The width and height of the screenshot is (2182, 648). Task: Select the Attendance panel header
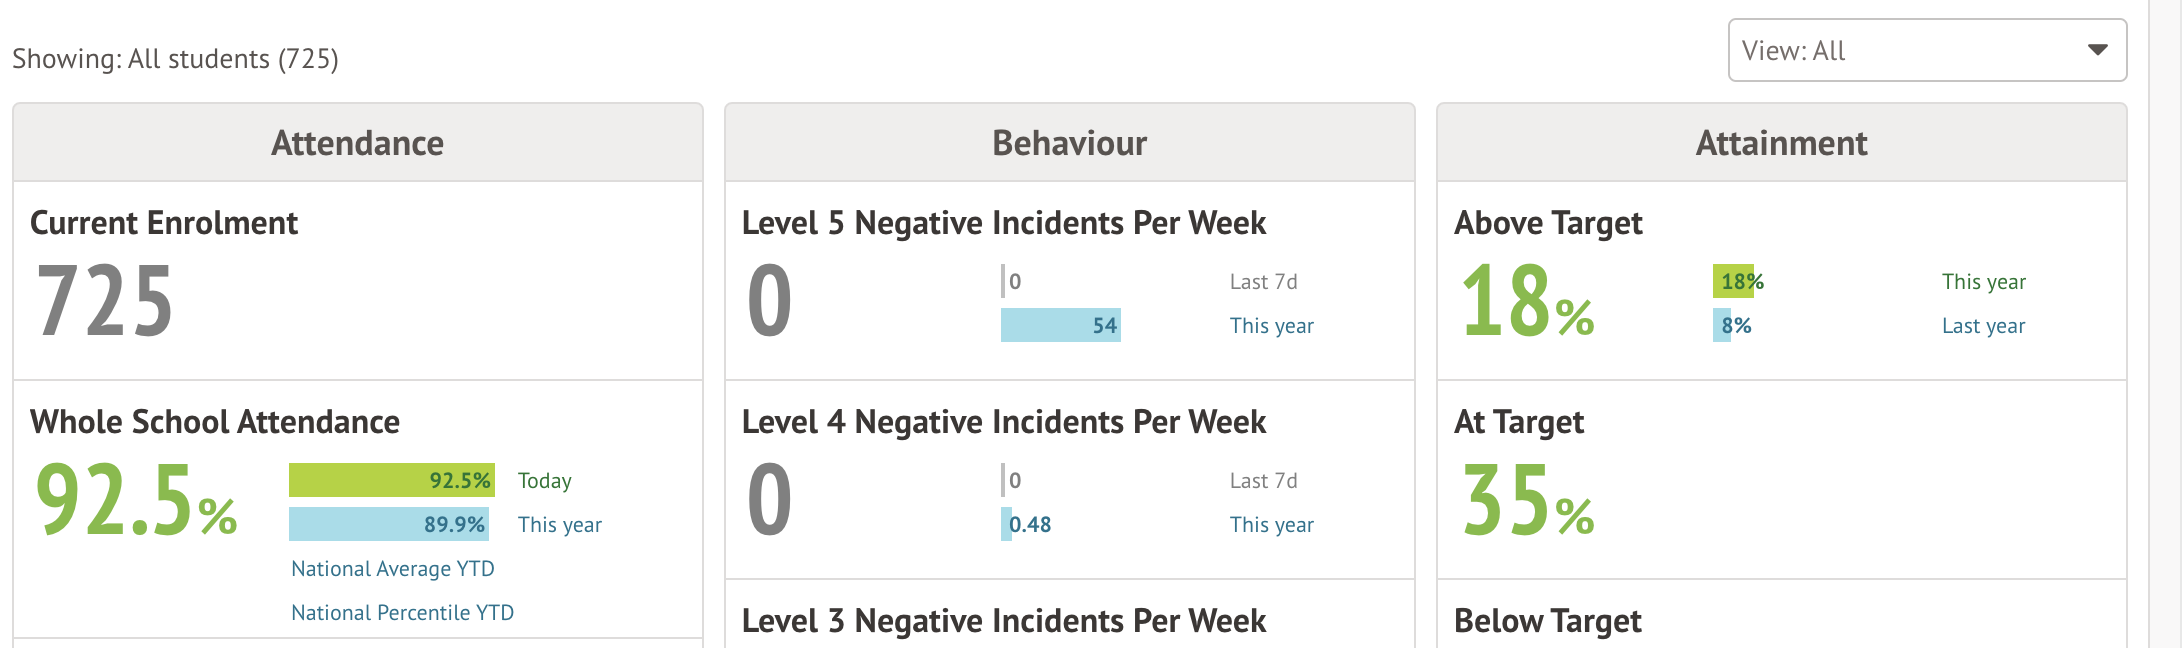[357, 143]
